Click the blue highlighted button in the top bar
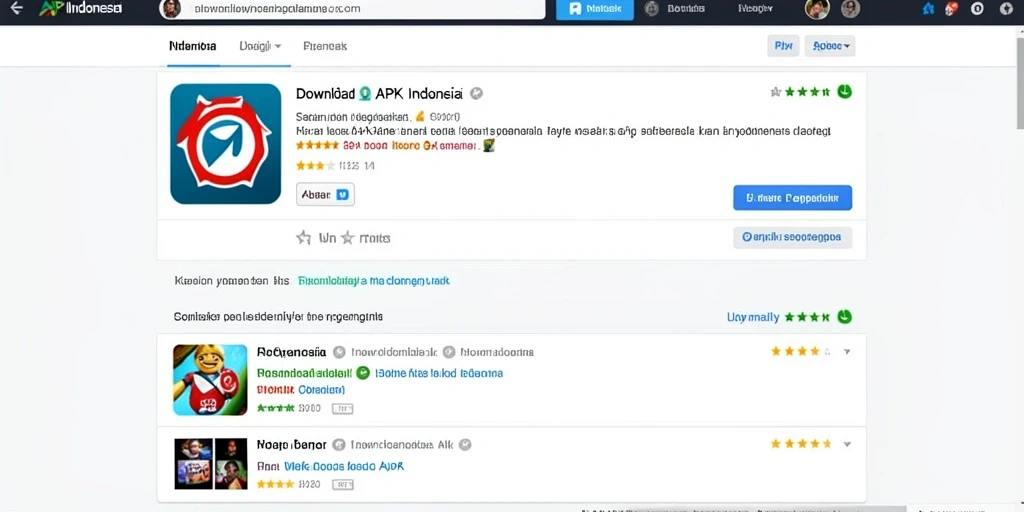The width and height of the screenshot is (1024, 512). point(594,9)
